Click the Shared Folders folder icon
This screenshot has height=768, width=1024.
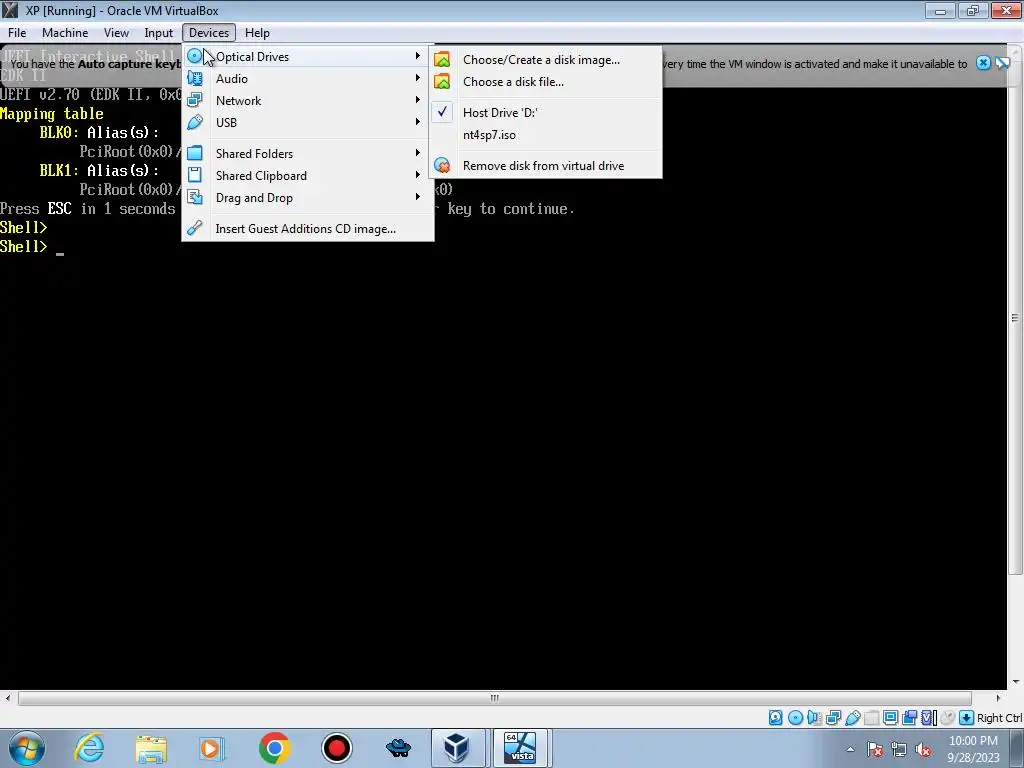click(195, 153)
